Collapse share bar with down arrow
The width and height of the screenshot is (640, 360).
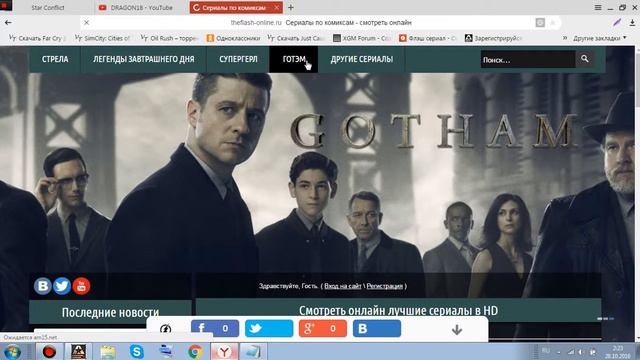(x=457, y=329)
